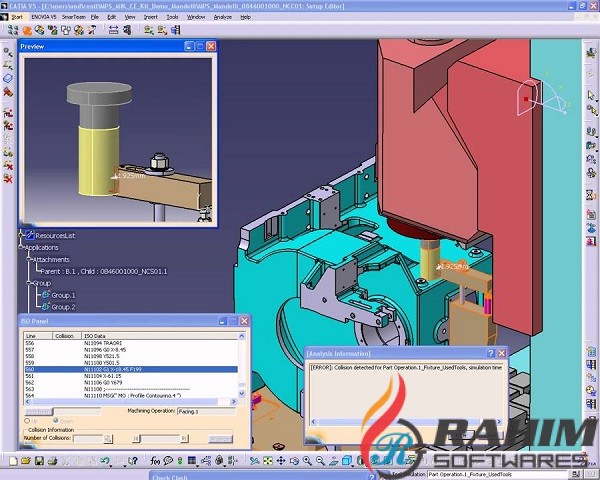Select the Pan four-arrow icon
Image resolution: width=600 pixels, height=480 pixels.
tap(280, 460)
